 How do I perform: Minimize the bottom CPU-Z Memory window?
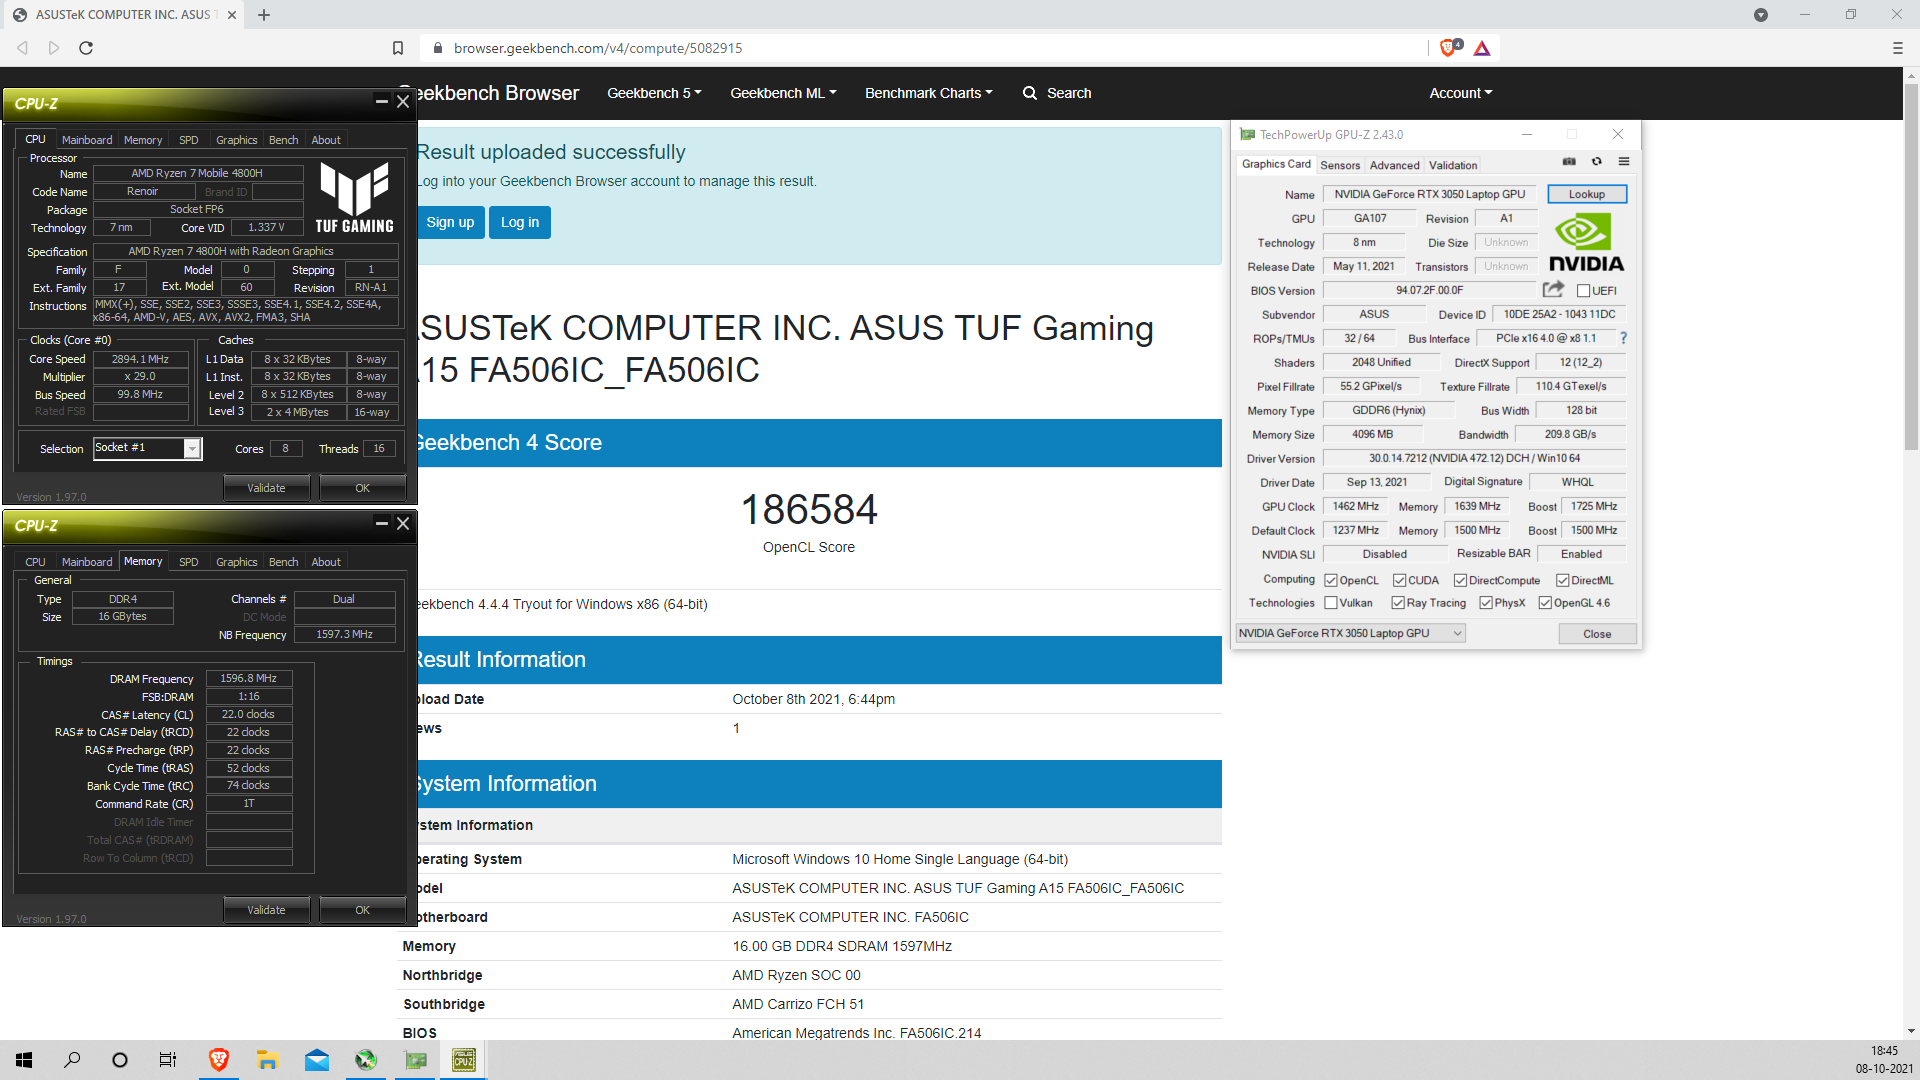[381, 523]
